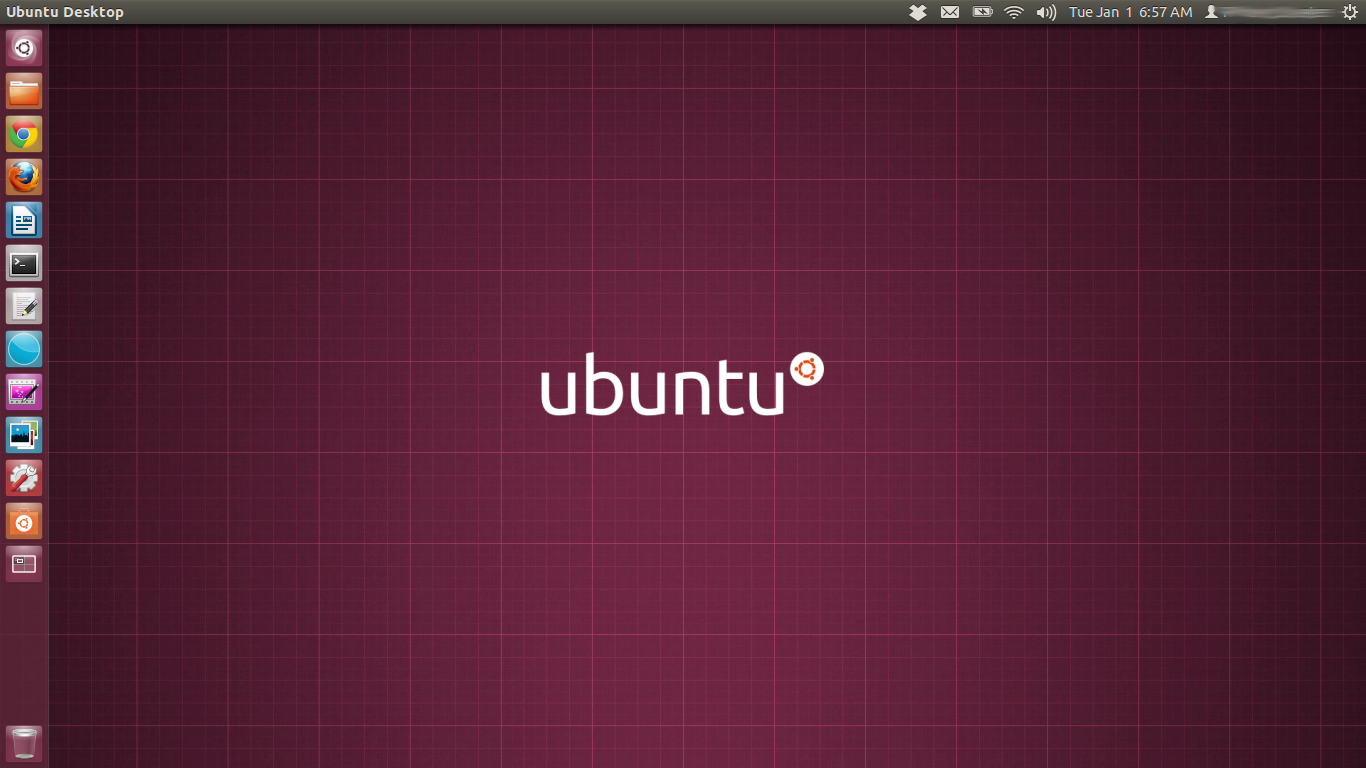Open the Workspace Switcher
Screen dimensions: 1366x768
(x=24, y=564)
